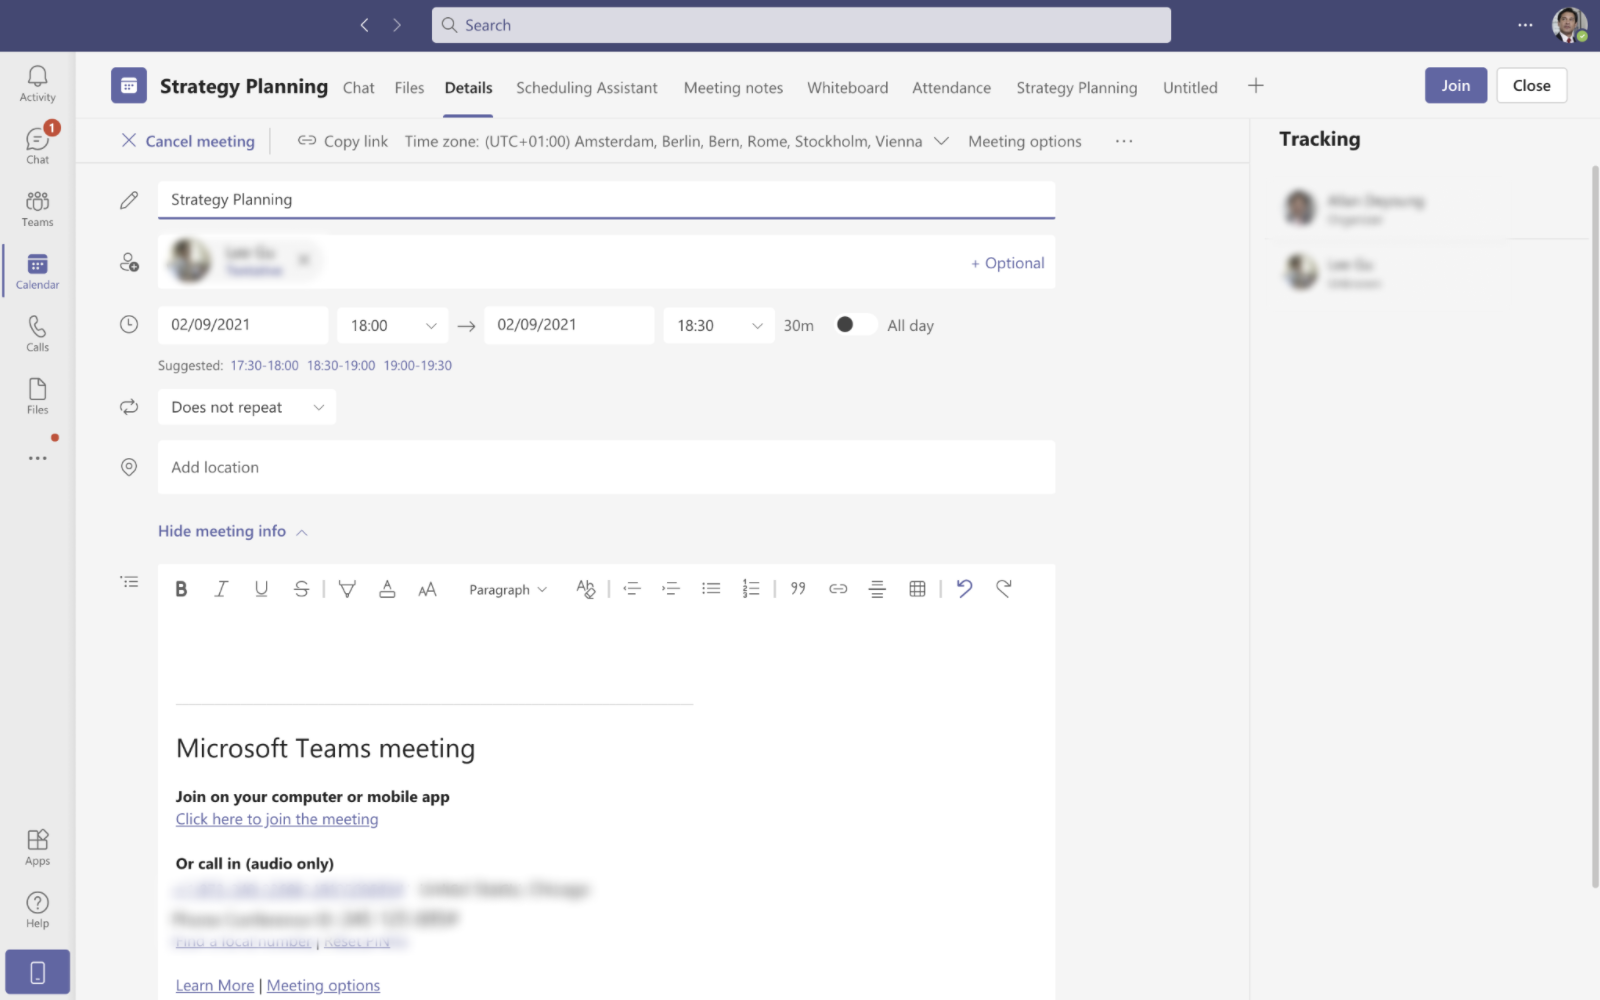Click the Undo icon in the toolbar

coord(964,589)
